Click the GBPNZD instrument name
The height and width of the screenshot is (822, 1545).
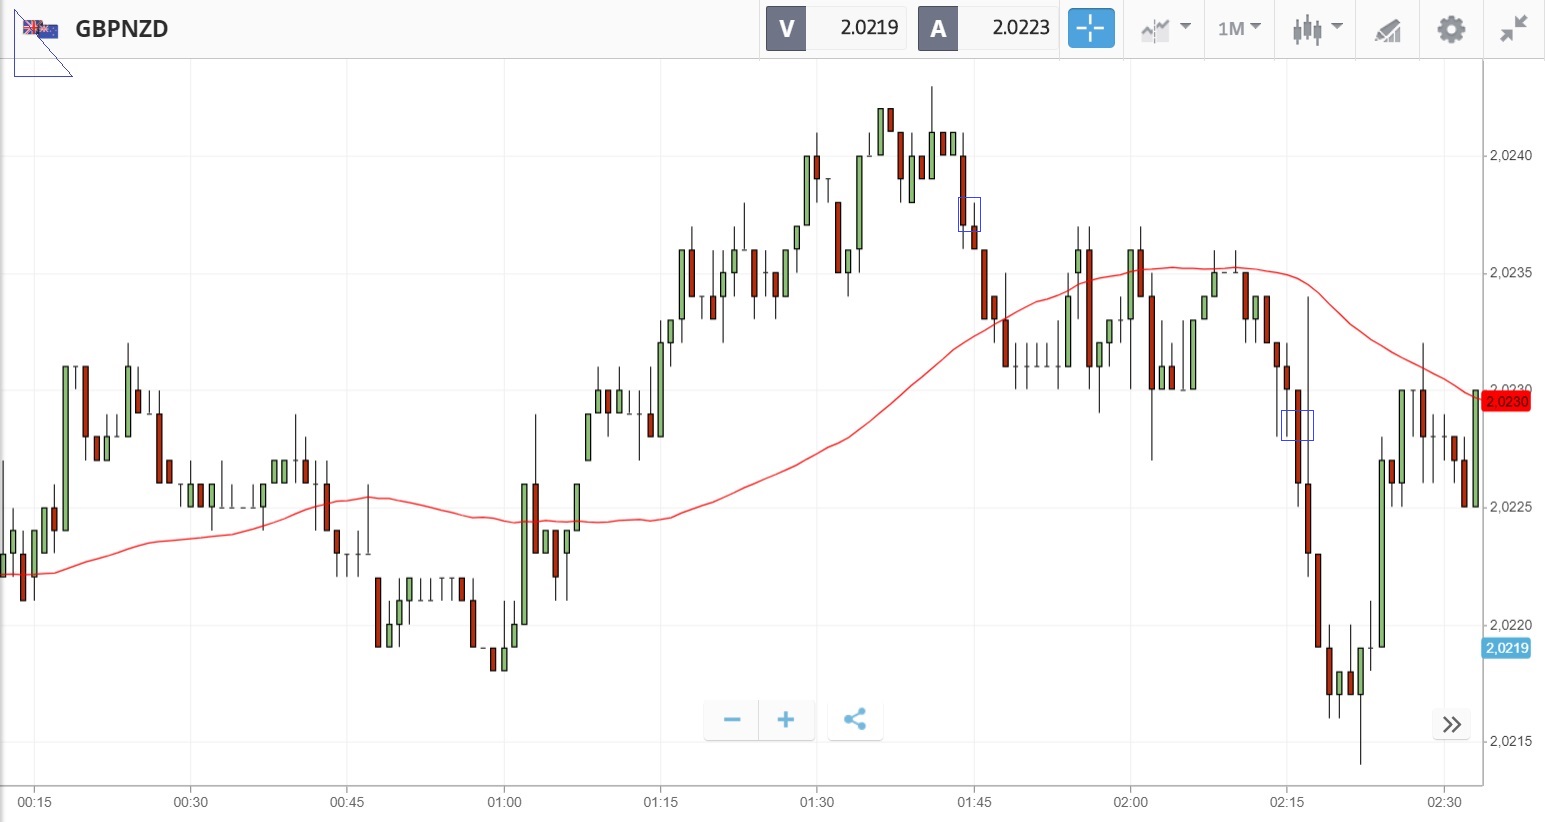tap(122, 29)
